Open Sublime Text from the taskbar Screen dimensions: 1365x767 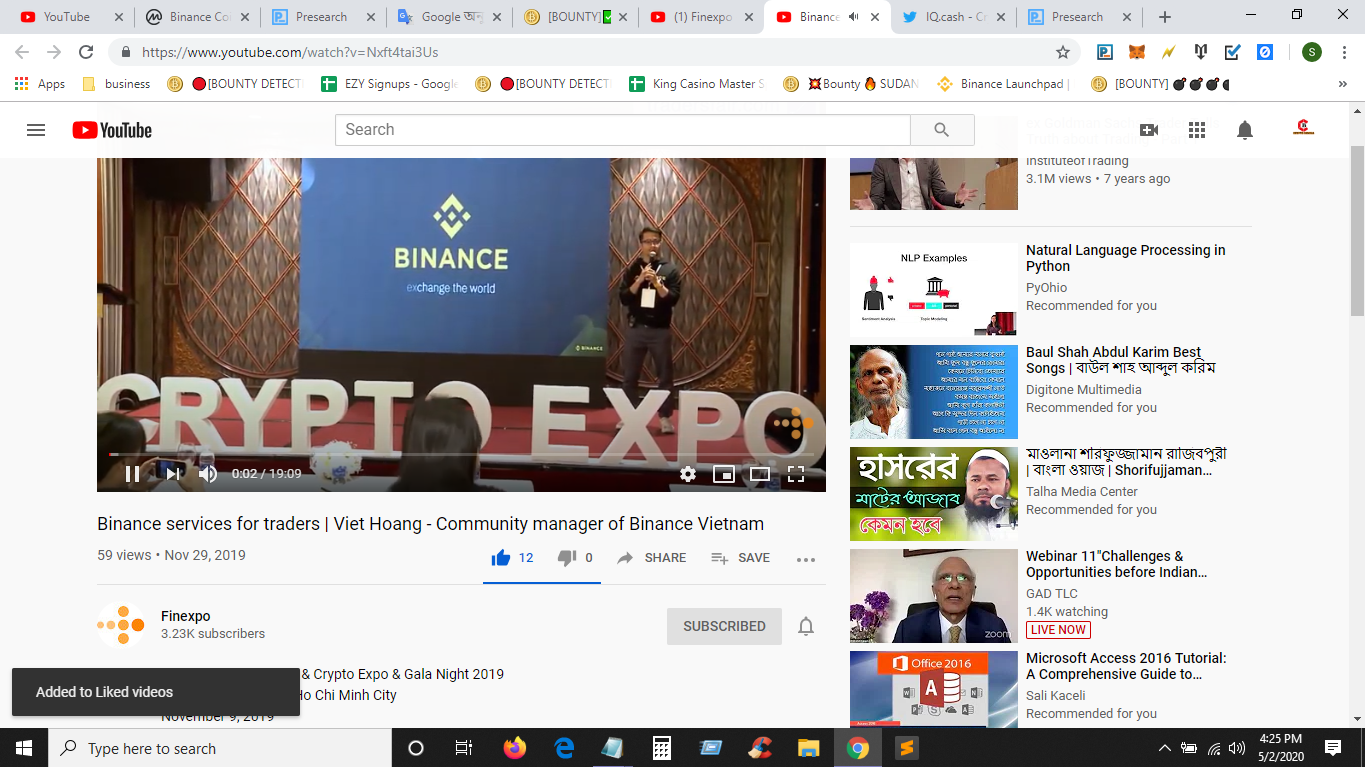pyautogui.click(x=907, y=748)
